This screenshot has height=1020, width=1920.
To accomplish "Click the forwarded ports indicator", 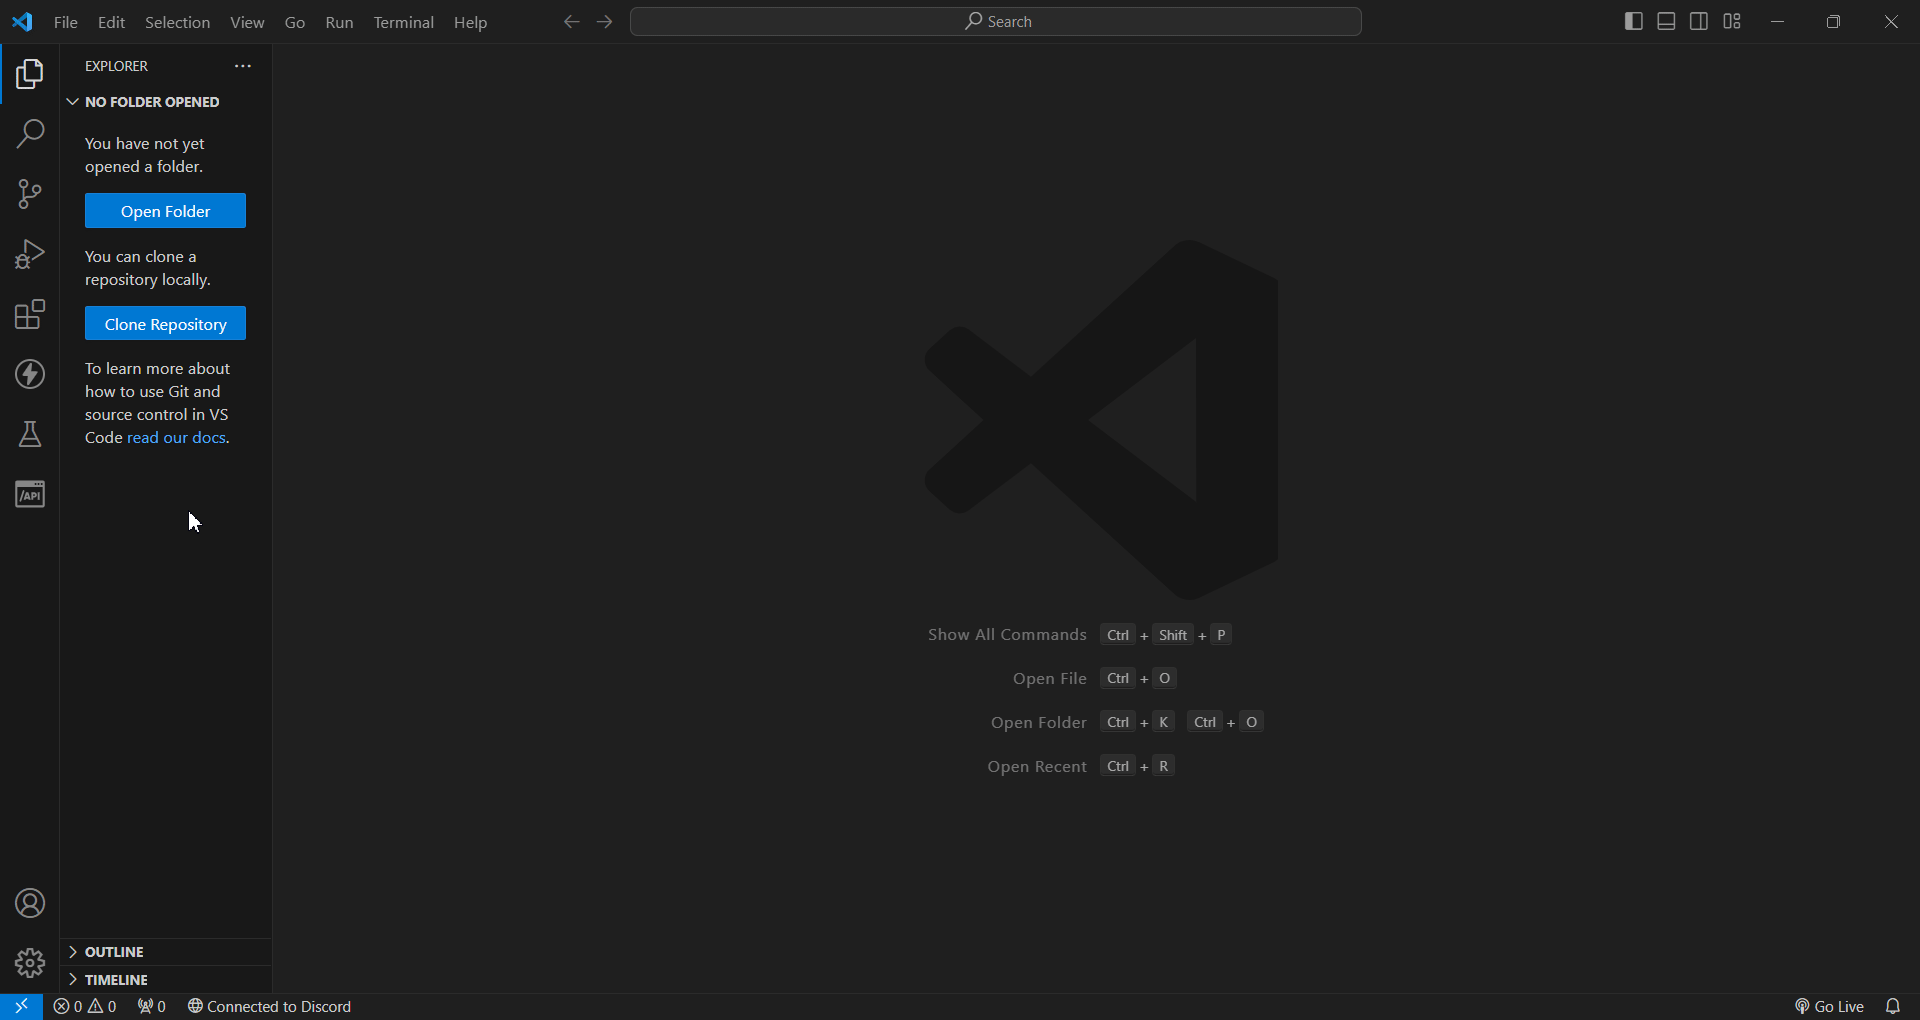I will click(x=152, y=1006).
